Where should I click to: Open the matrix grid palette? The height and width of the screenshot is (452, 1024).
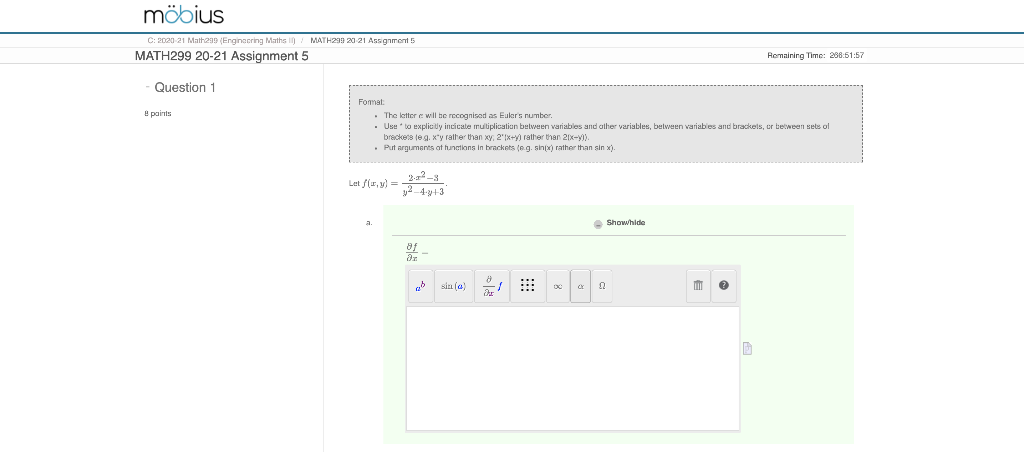tap(528, 286)
